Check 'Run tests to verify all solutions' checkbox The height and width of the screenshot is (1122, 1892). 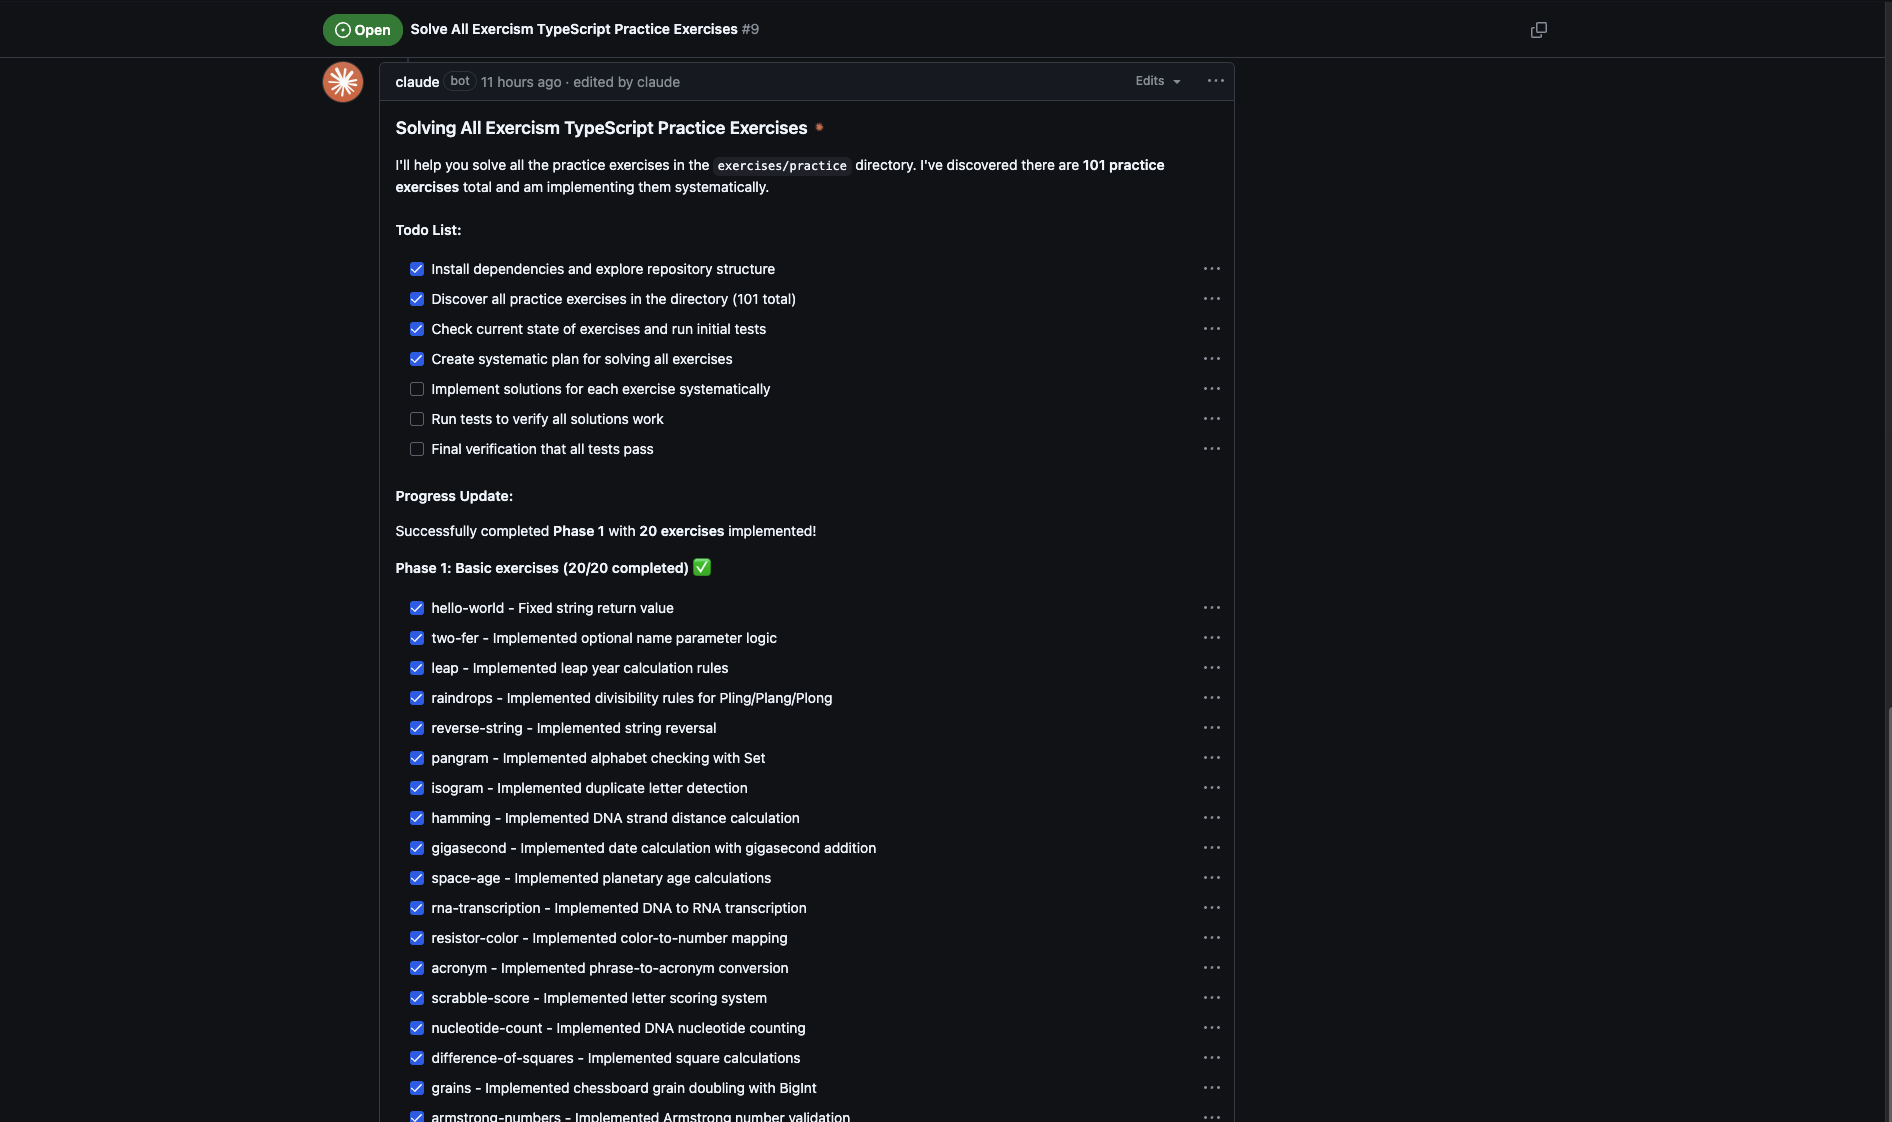tap(417, 419)
